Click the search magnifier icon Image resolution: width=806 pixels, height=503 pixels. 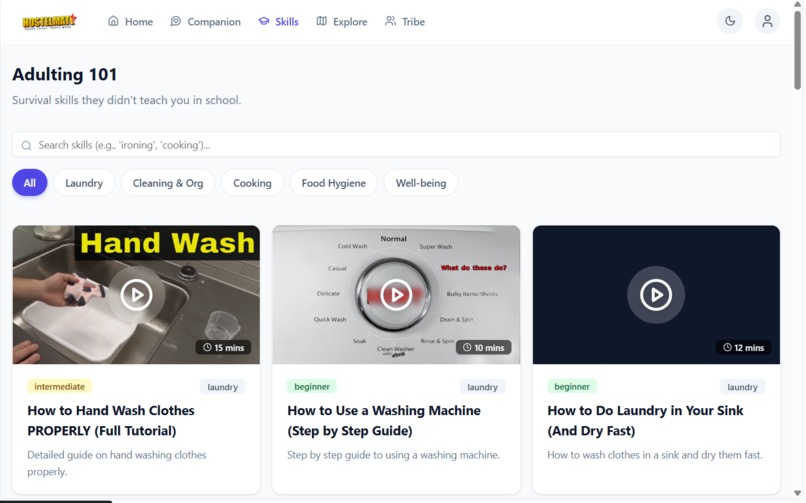[x=26, y=145]
